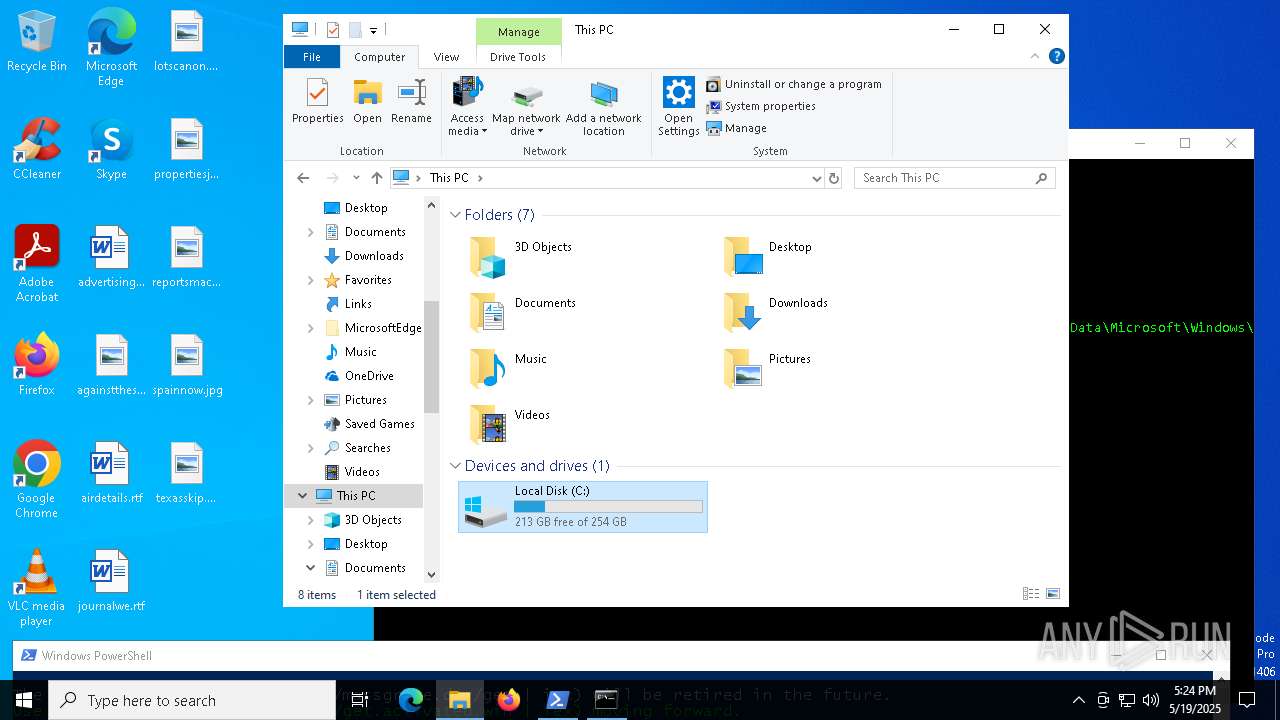
Task: Expand the Pictures tree node
Action: (x=310, y=400)
